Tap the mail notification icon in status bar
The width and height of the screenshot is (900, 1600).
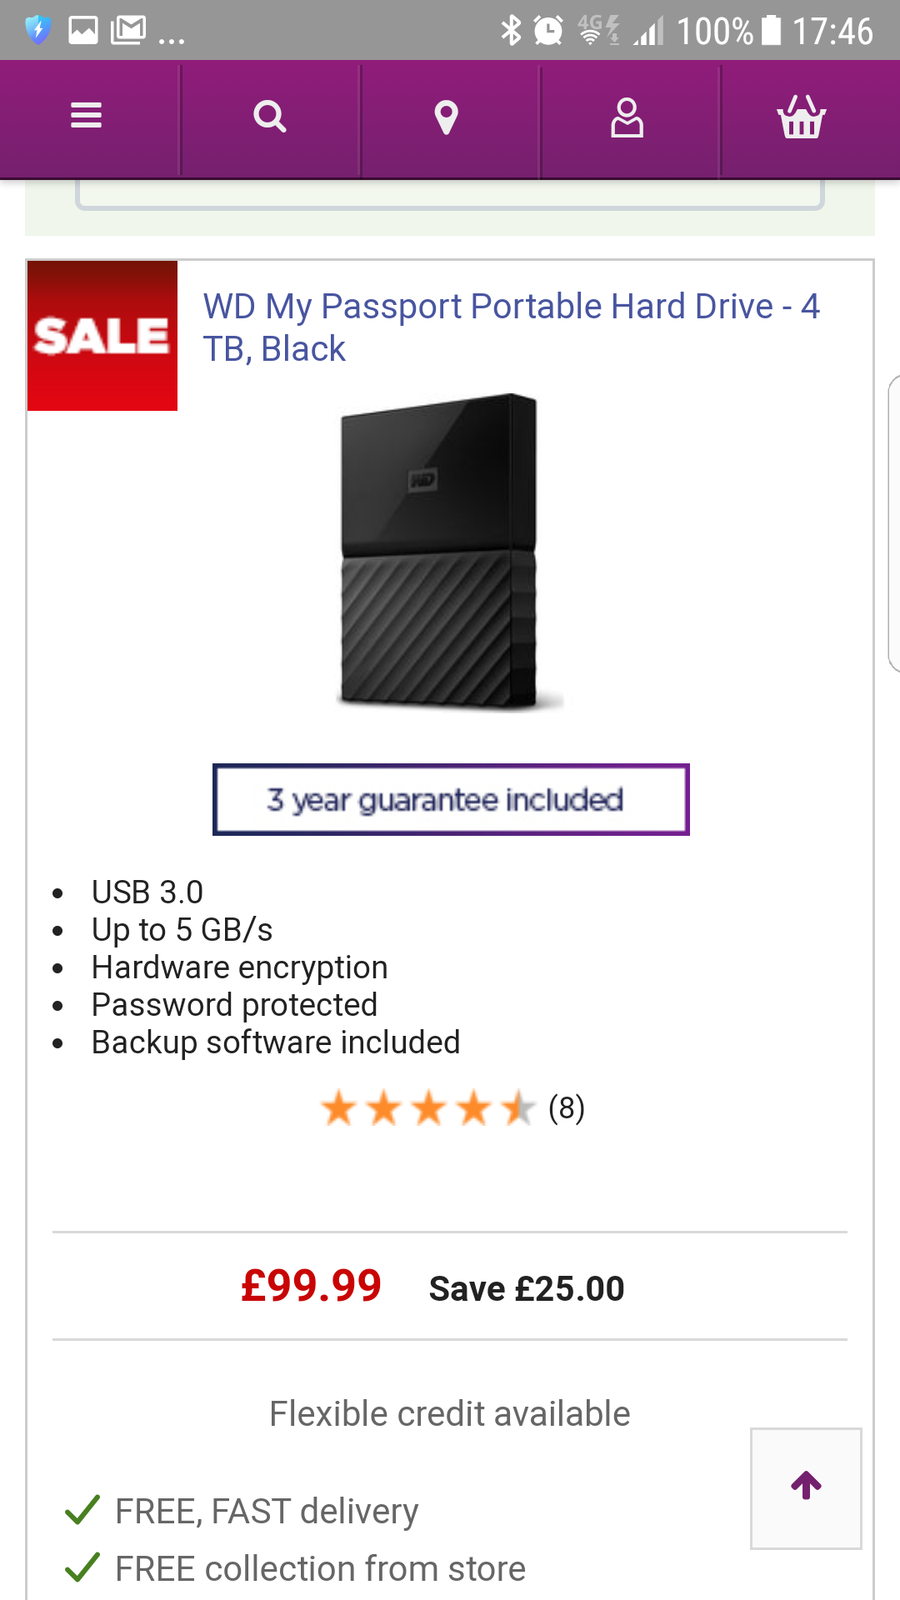click(128, 31)
